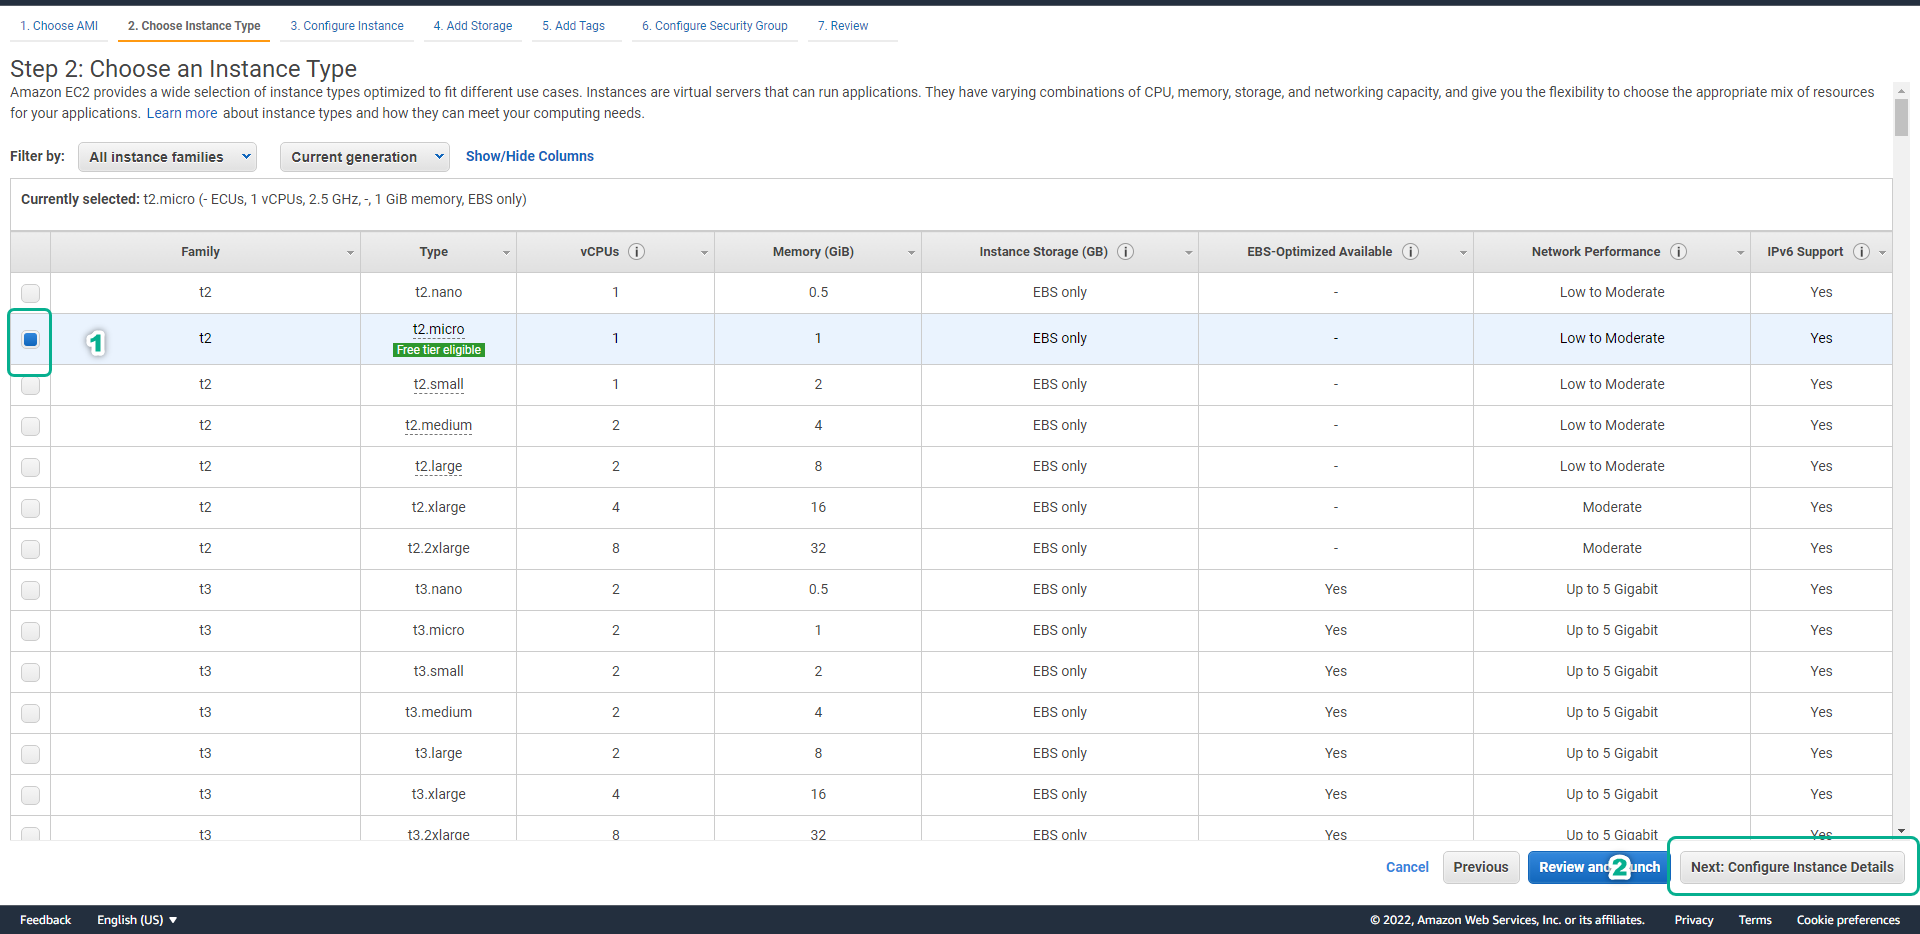
Task: Click the vertical scrollbar down arrow
Action: coord(1901,831)
